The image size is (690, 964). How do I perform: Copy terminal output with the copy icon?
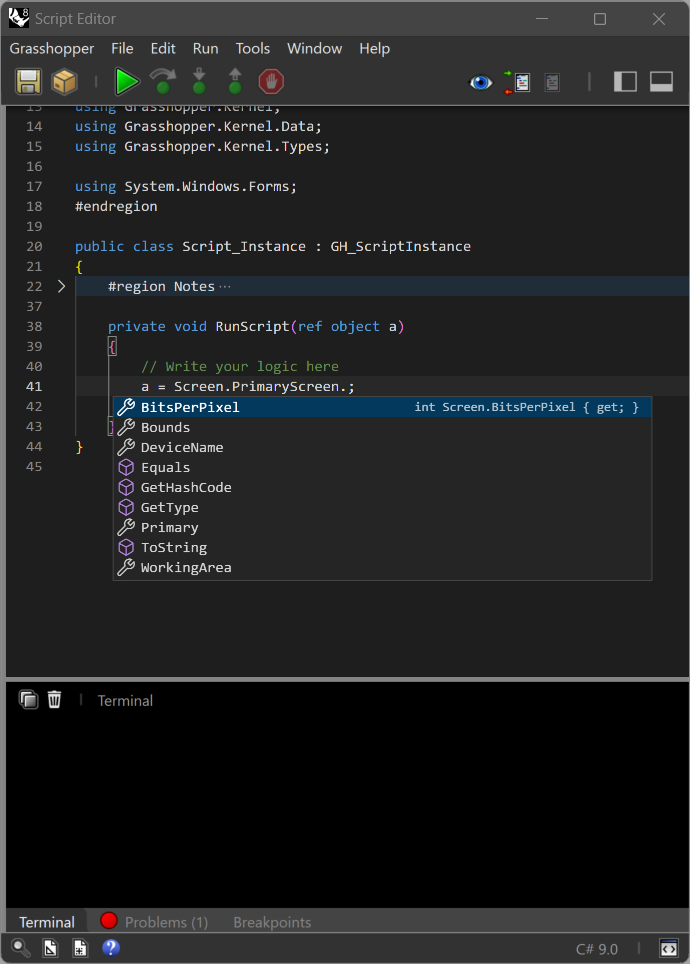pyautogui.click(x=28, y=699)
